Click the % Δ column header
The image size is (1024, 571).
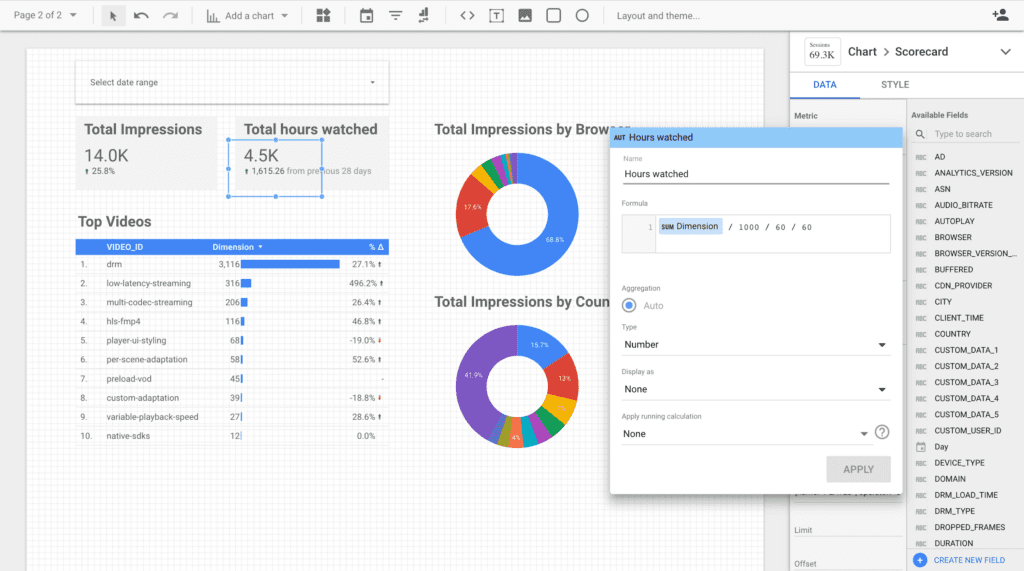tap(376, 247)
